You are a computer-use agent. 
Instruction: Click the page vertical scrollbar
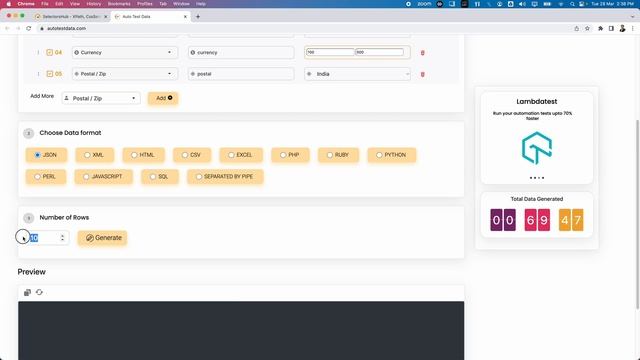pos(637,214)
